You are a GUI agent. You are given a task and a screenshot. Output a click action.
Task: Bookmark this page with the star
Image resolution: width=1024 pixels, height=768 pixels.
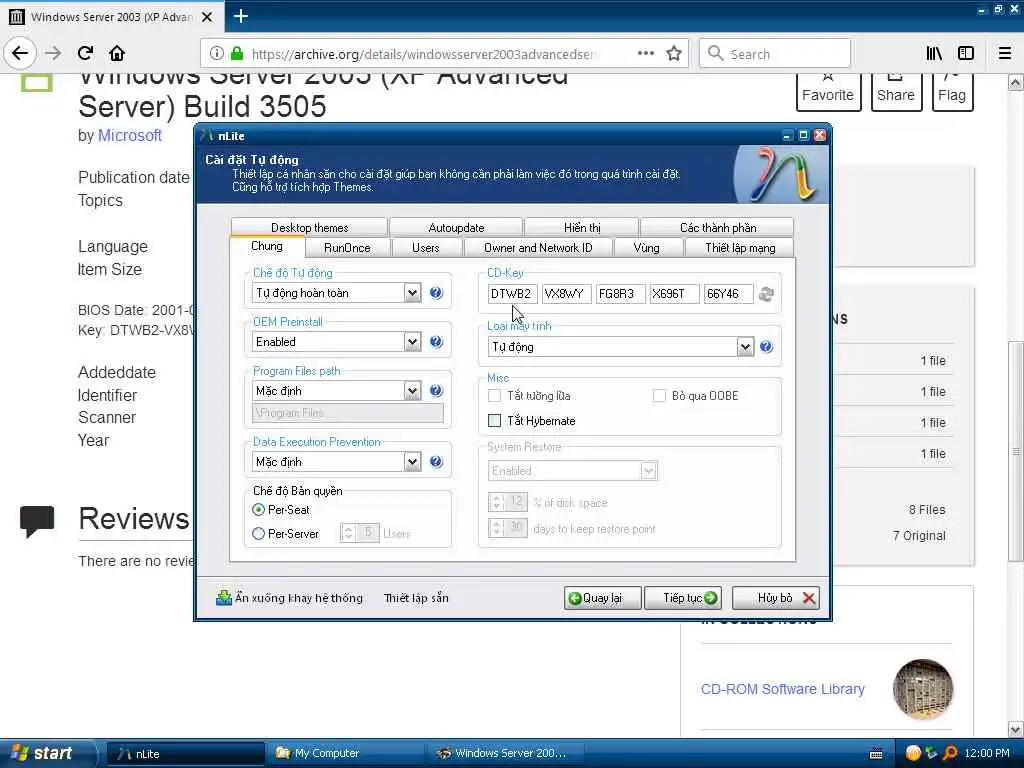pyautogui.click(x=674, y=54)
